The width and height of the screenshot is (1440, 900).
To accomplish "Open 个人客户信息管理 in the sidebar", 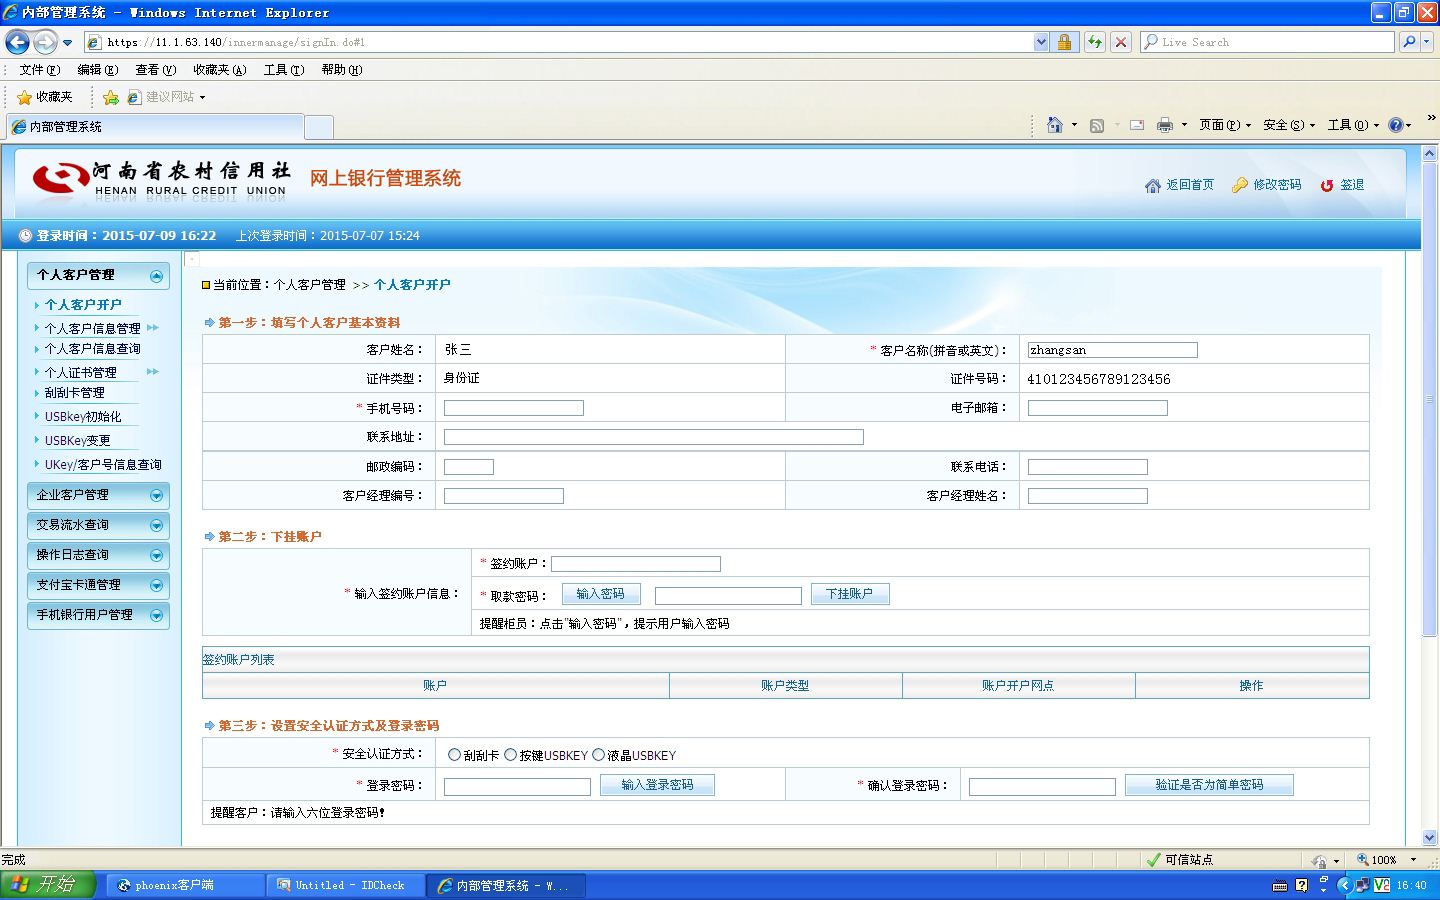I will click(93, 328).
